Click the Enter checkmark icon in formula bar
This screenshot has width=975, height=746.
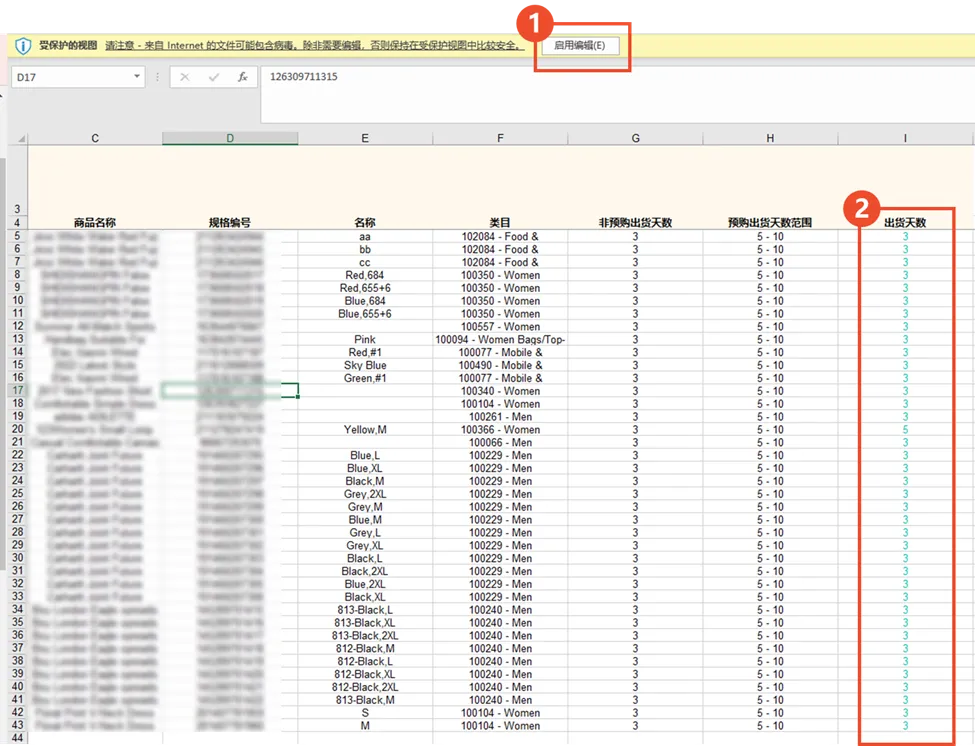[213, 77]
